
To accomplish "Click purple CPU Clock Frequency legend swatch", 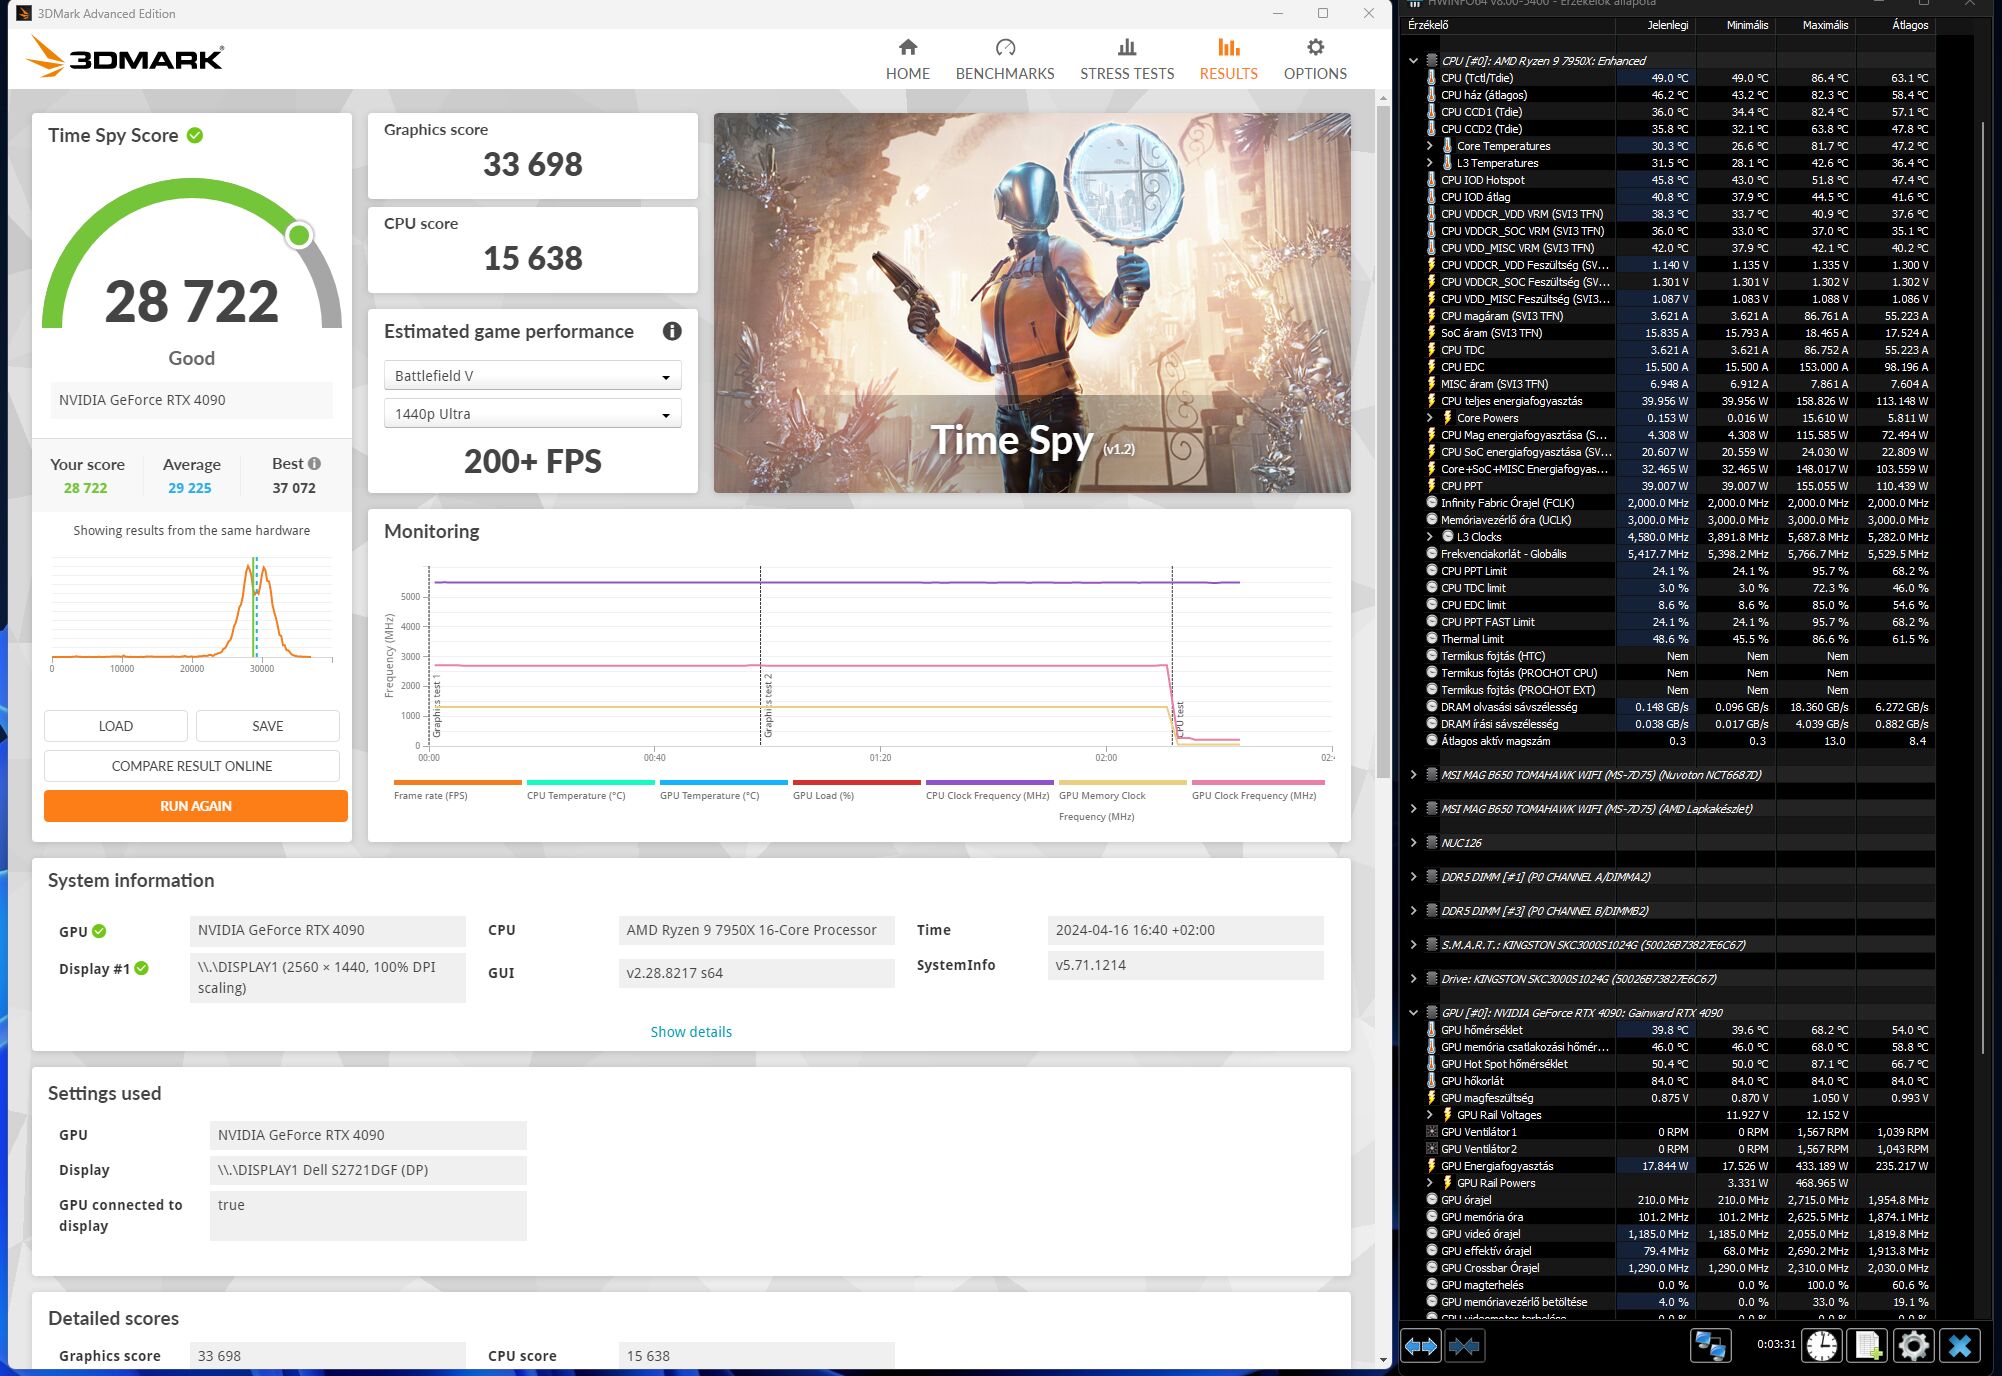I will click(x=989, y=782).
